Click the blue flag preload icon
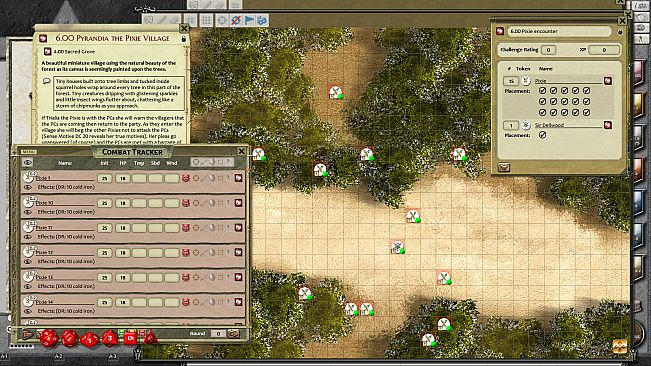This screenshot has width=651, height=366. [249, 20]
